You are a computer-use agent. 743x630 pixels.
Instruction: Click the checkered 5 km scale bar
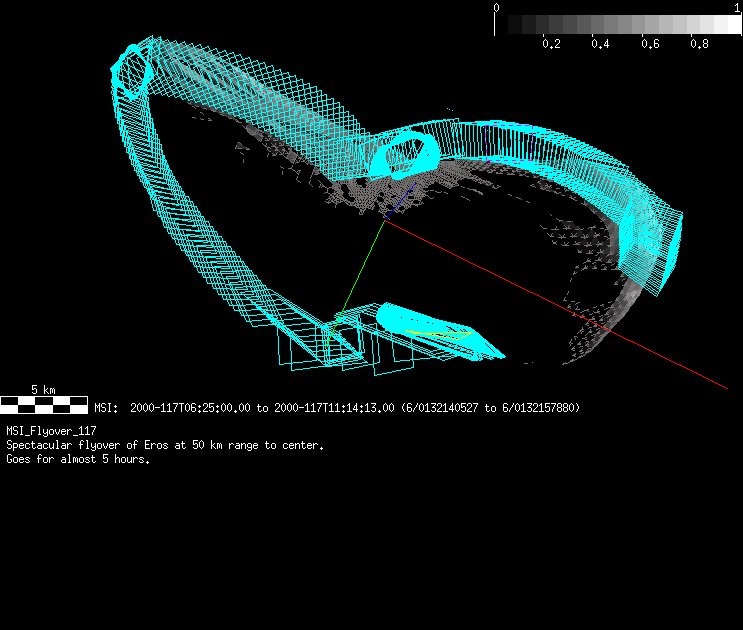(x=44, y=405)
